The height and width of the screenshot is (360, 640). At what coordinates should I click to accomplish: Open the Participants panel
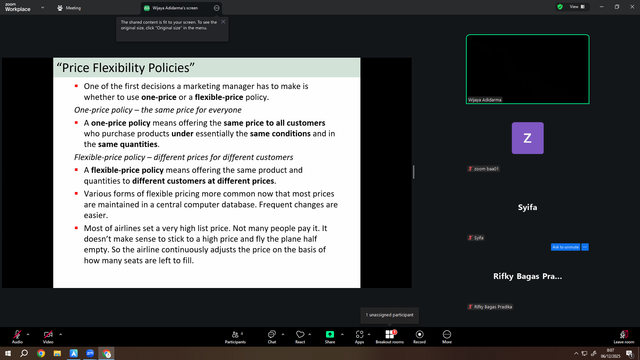pos(235,337)
